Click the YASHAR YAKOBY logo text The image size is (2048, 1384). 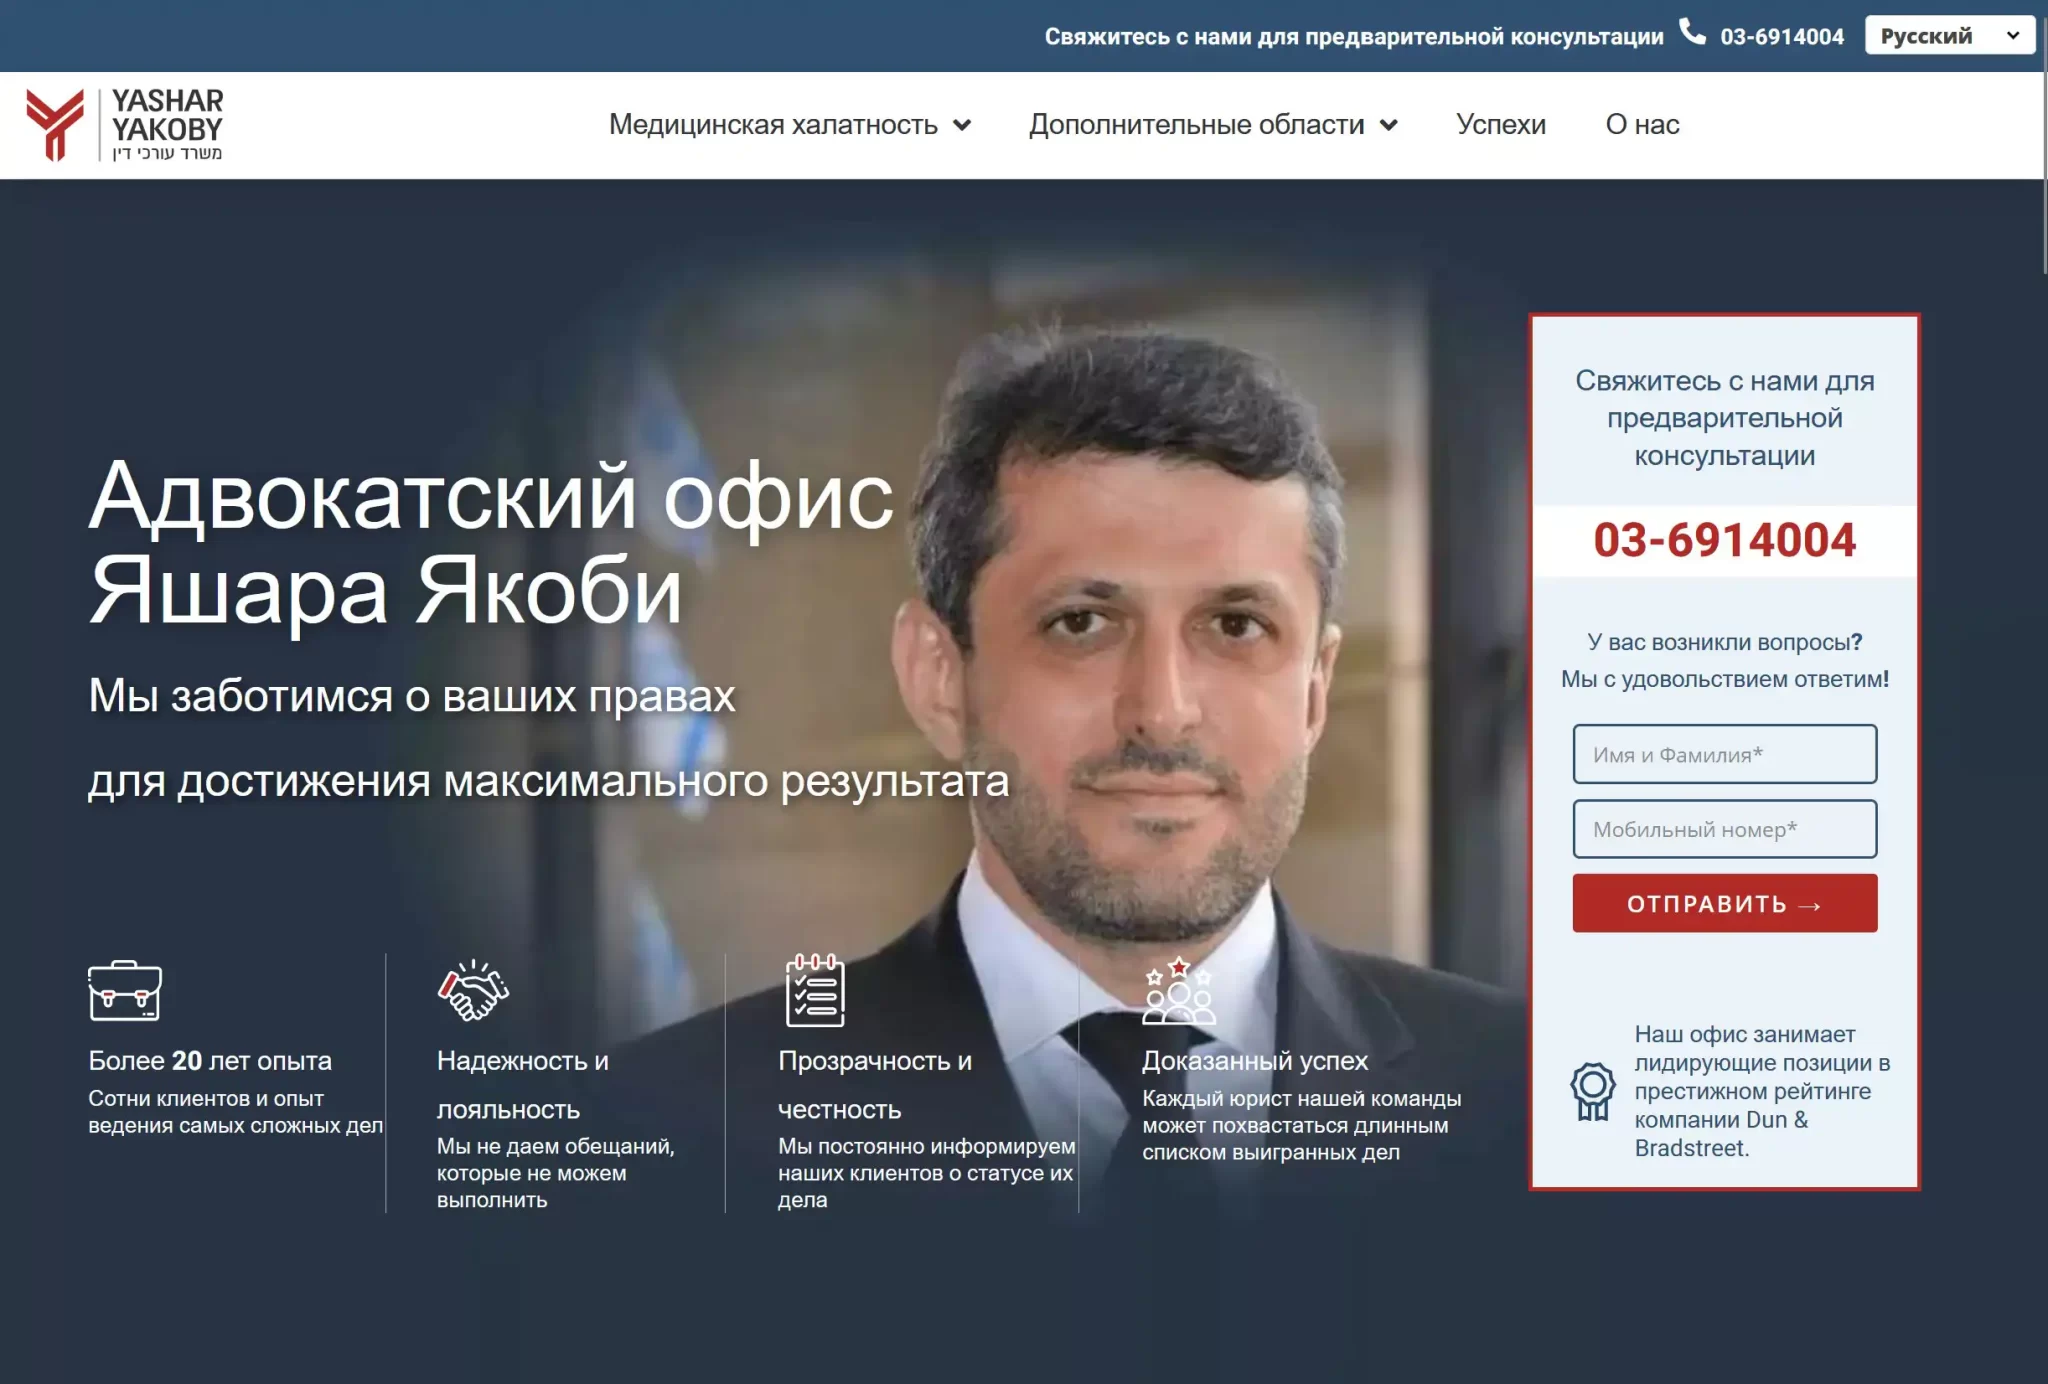pyautogui.click(x=167, y=116)
